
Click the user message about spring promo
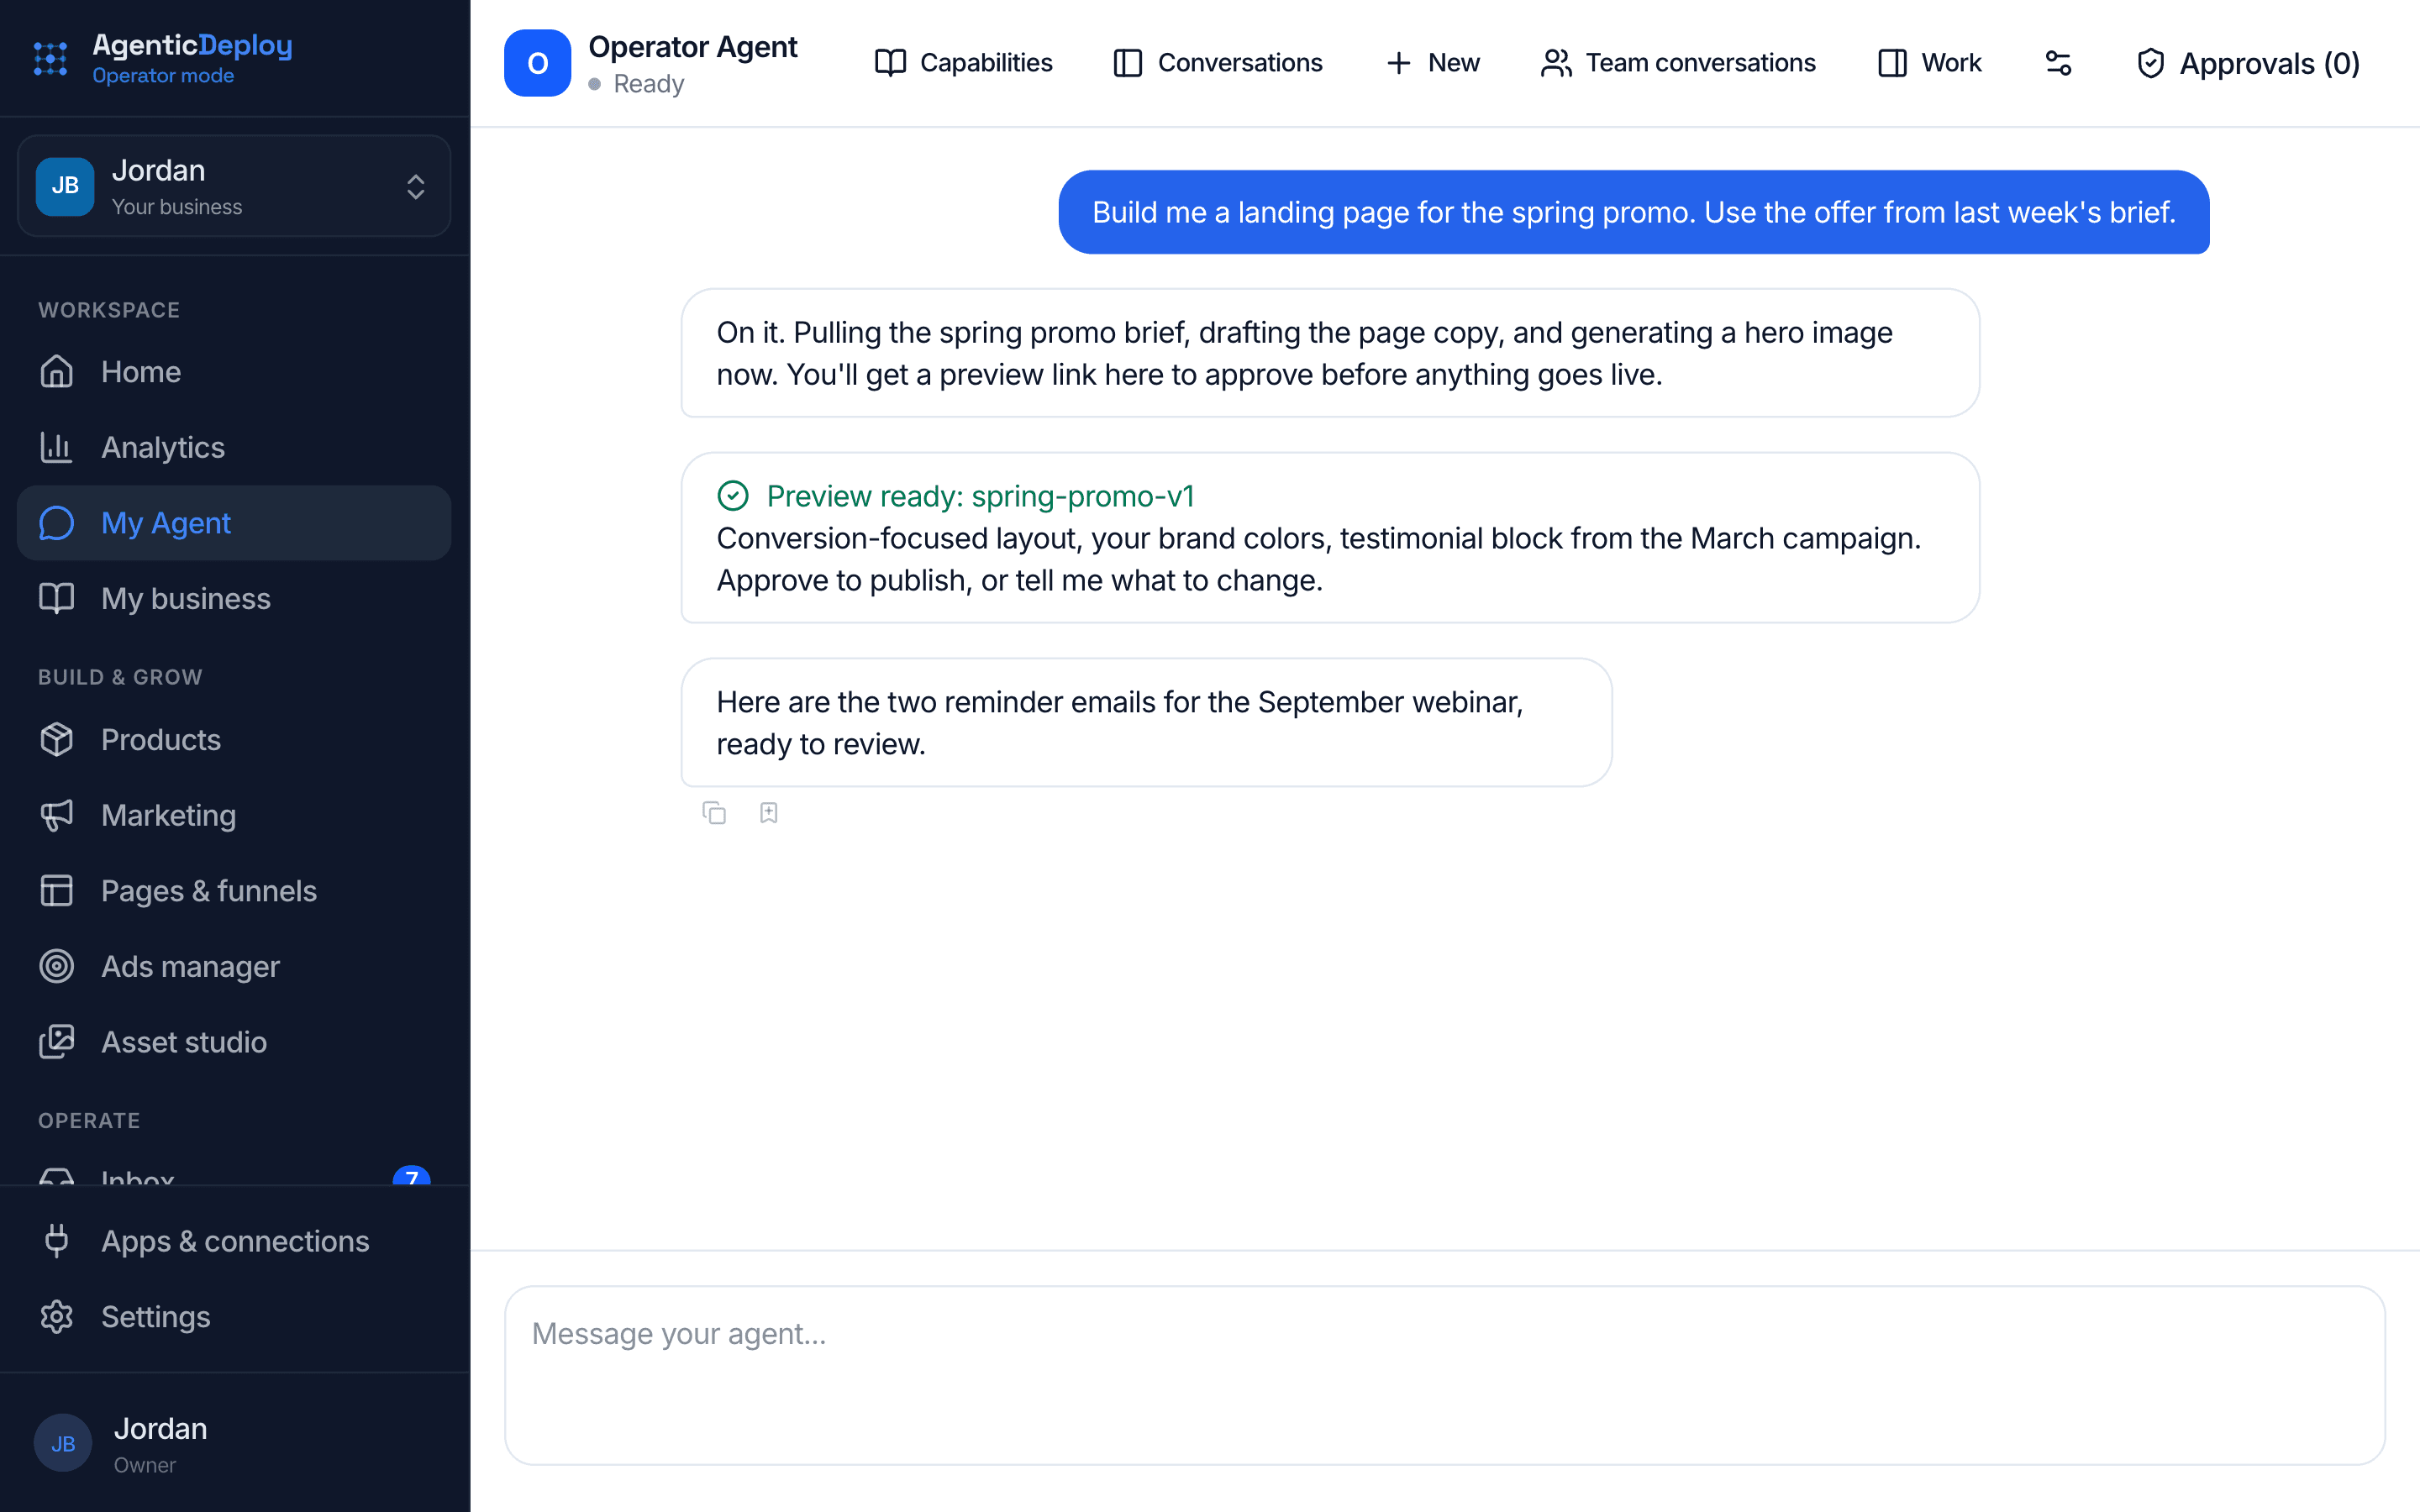pos(1634,212)
